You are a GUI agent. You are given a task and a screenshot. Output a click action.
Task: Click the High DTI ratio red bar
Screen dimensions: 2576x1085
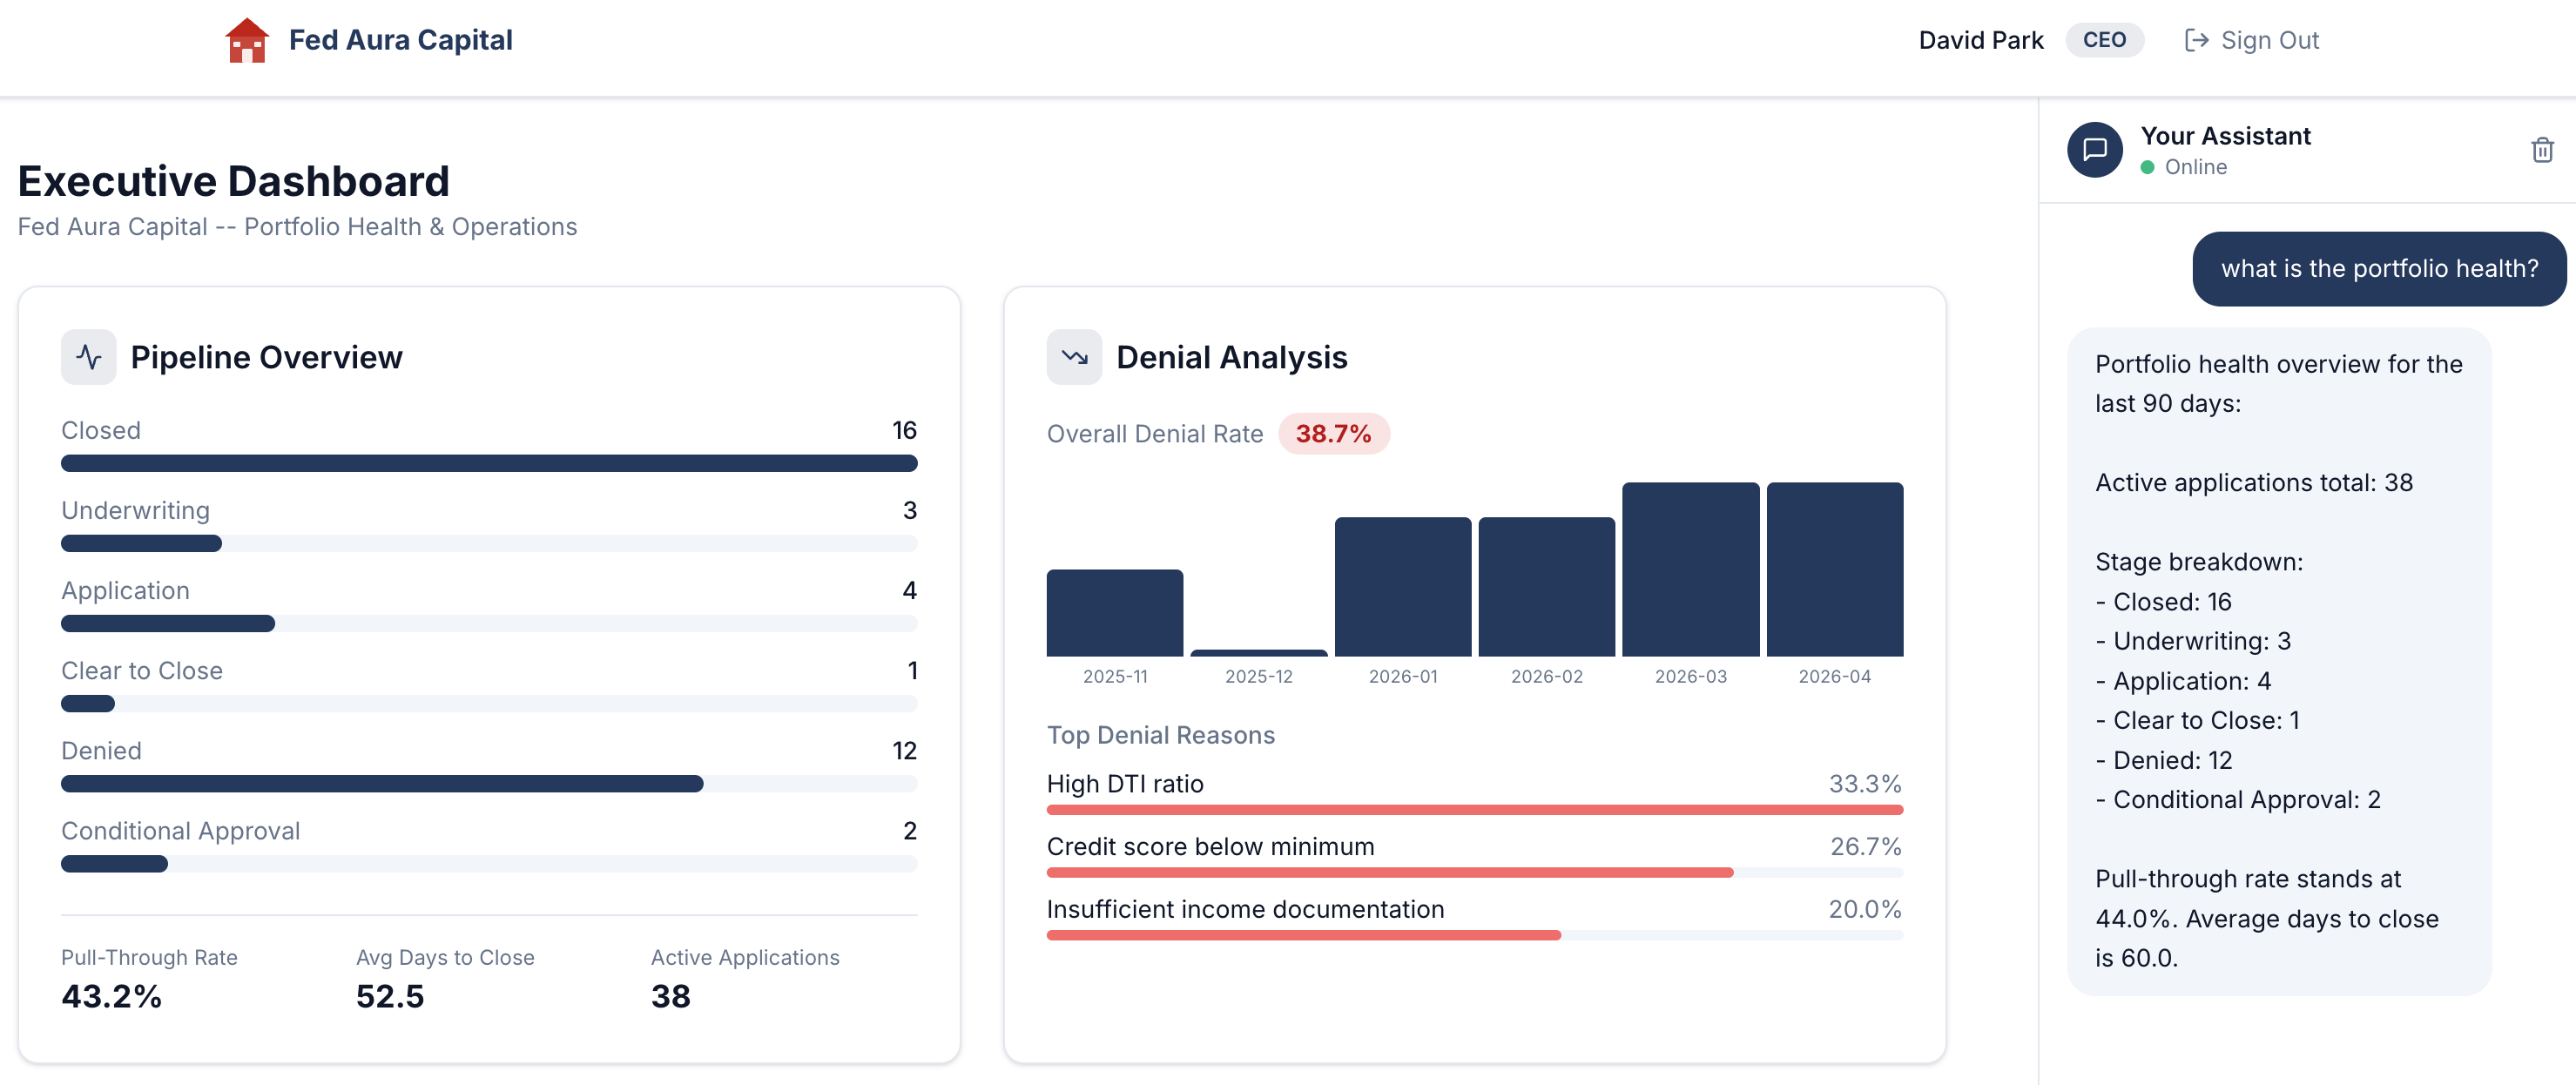[x=1474, y=809]
